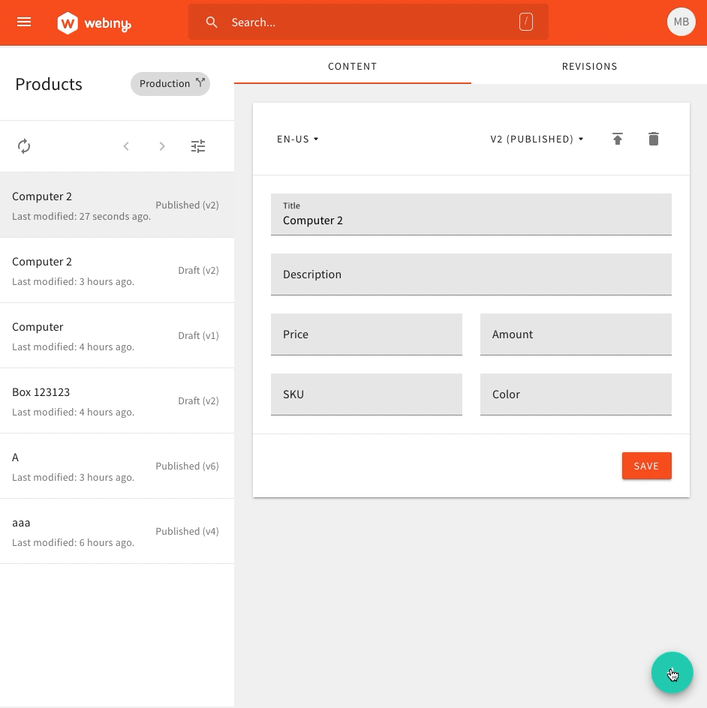Click the Published (v6) status label
707x708 pixels.
click(187, 466)
